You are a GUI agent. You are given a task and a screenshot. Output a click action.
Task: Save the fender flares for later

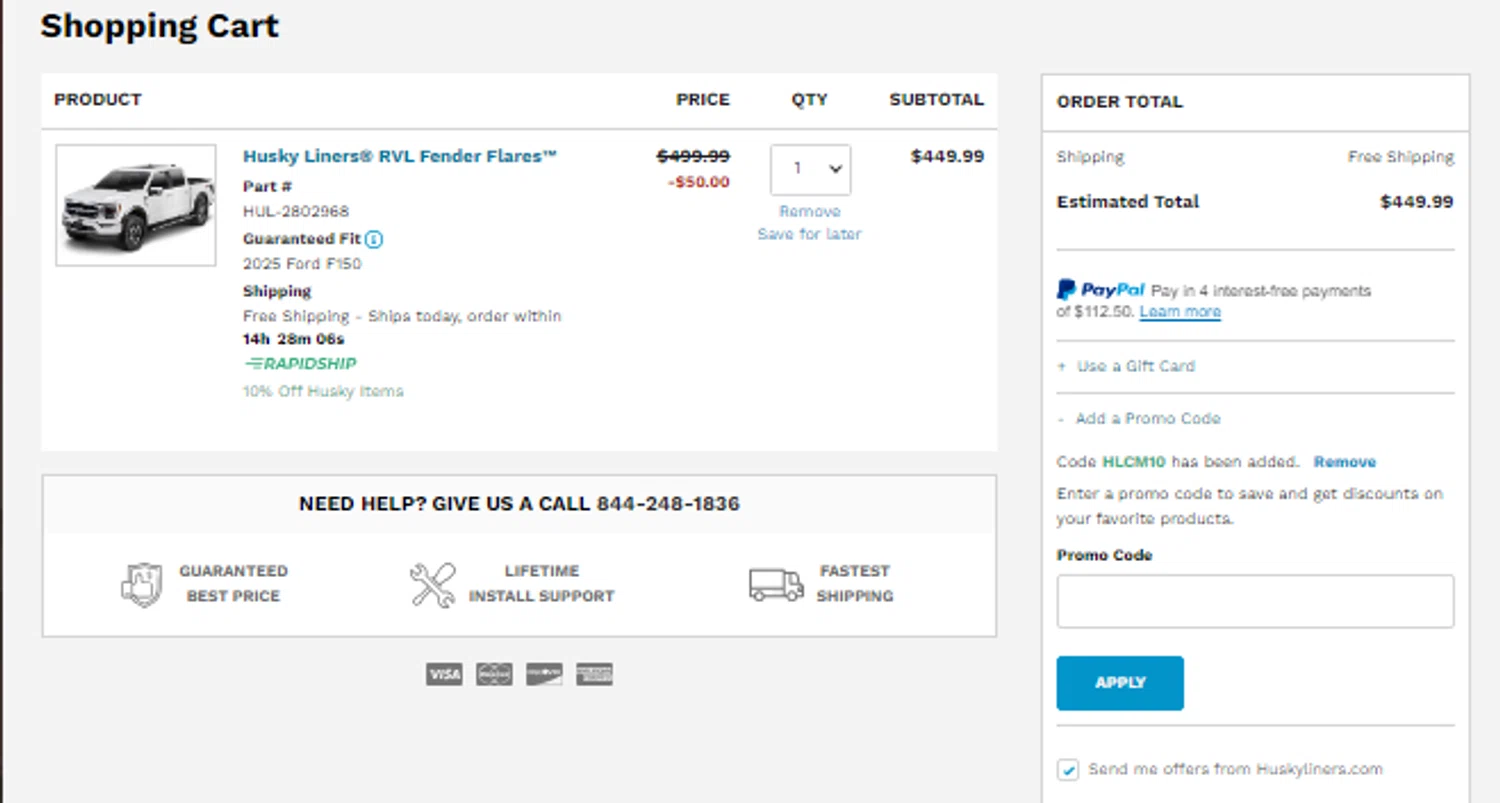click(809, 234)
